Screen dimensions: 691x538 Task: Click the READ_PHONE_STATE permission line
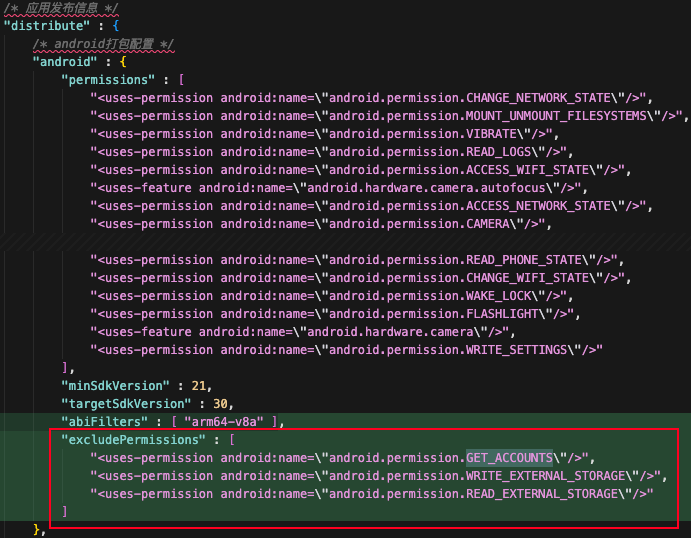(357, 260)
